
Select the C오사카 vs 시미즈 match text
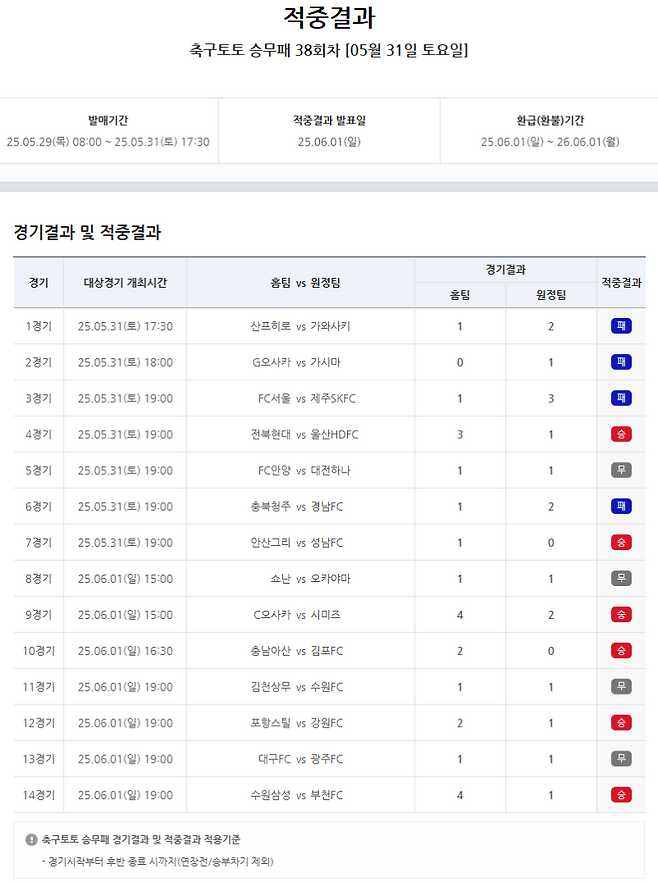tap(297, 615)
